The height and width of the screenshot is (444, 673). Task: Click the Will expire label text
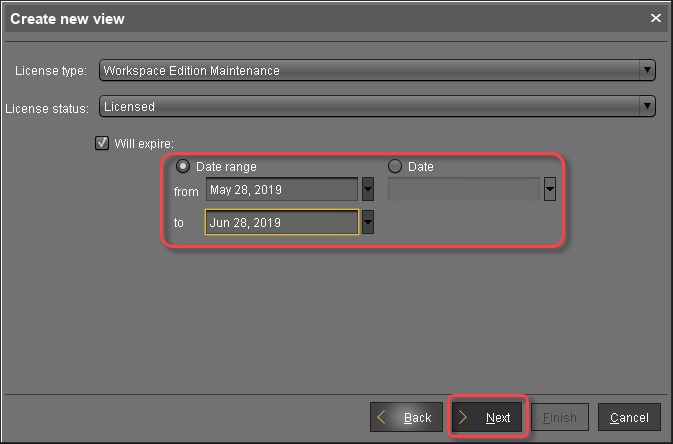click(x=144, y=143)
